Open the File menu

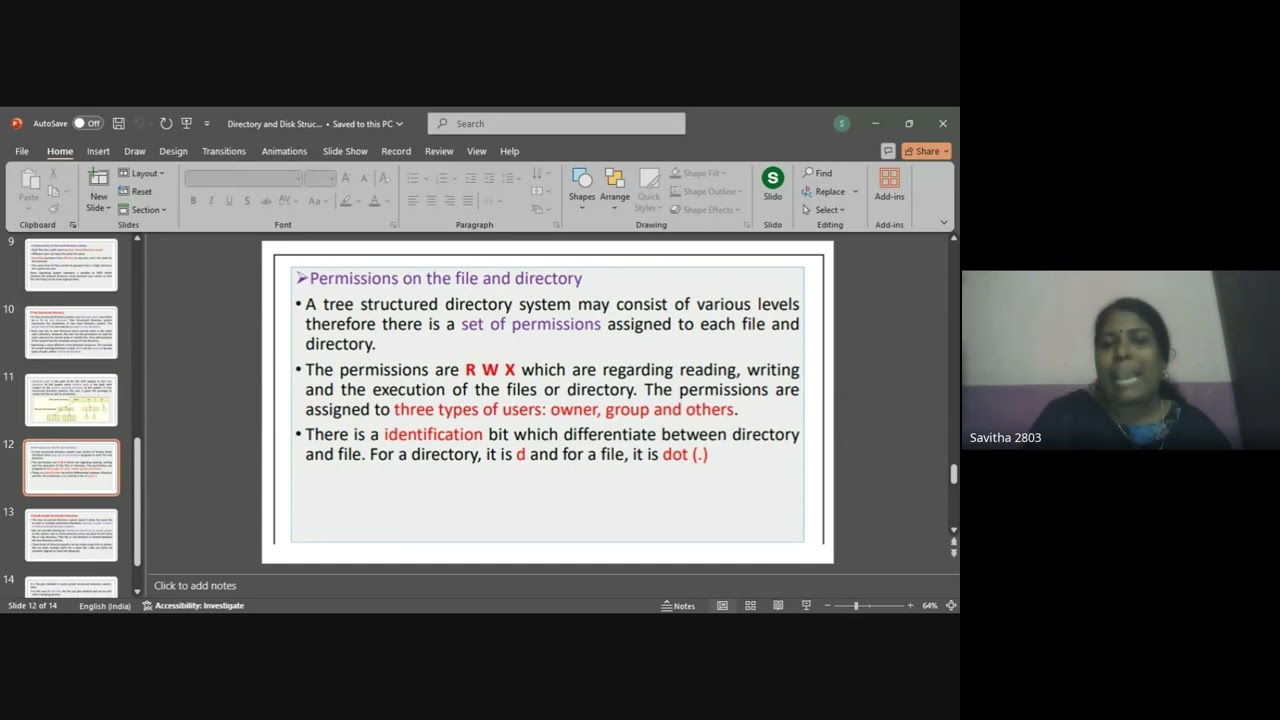(22, 151)
